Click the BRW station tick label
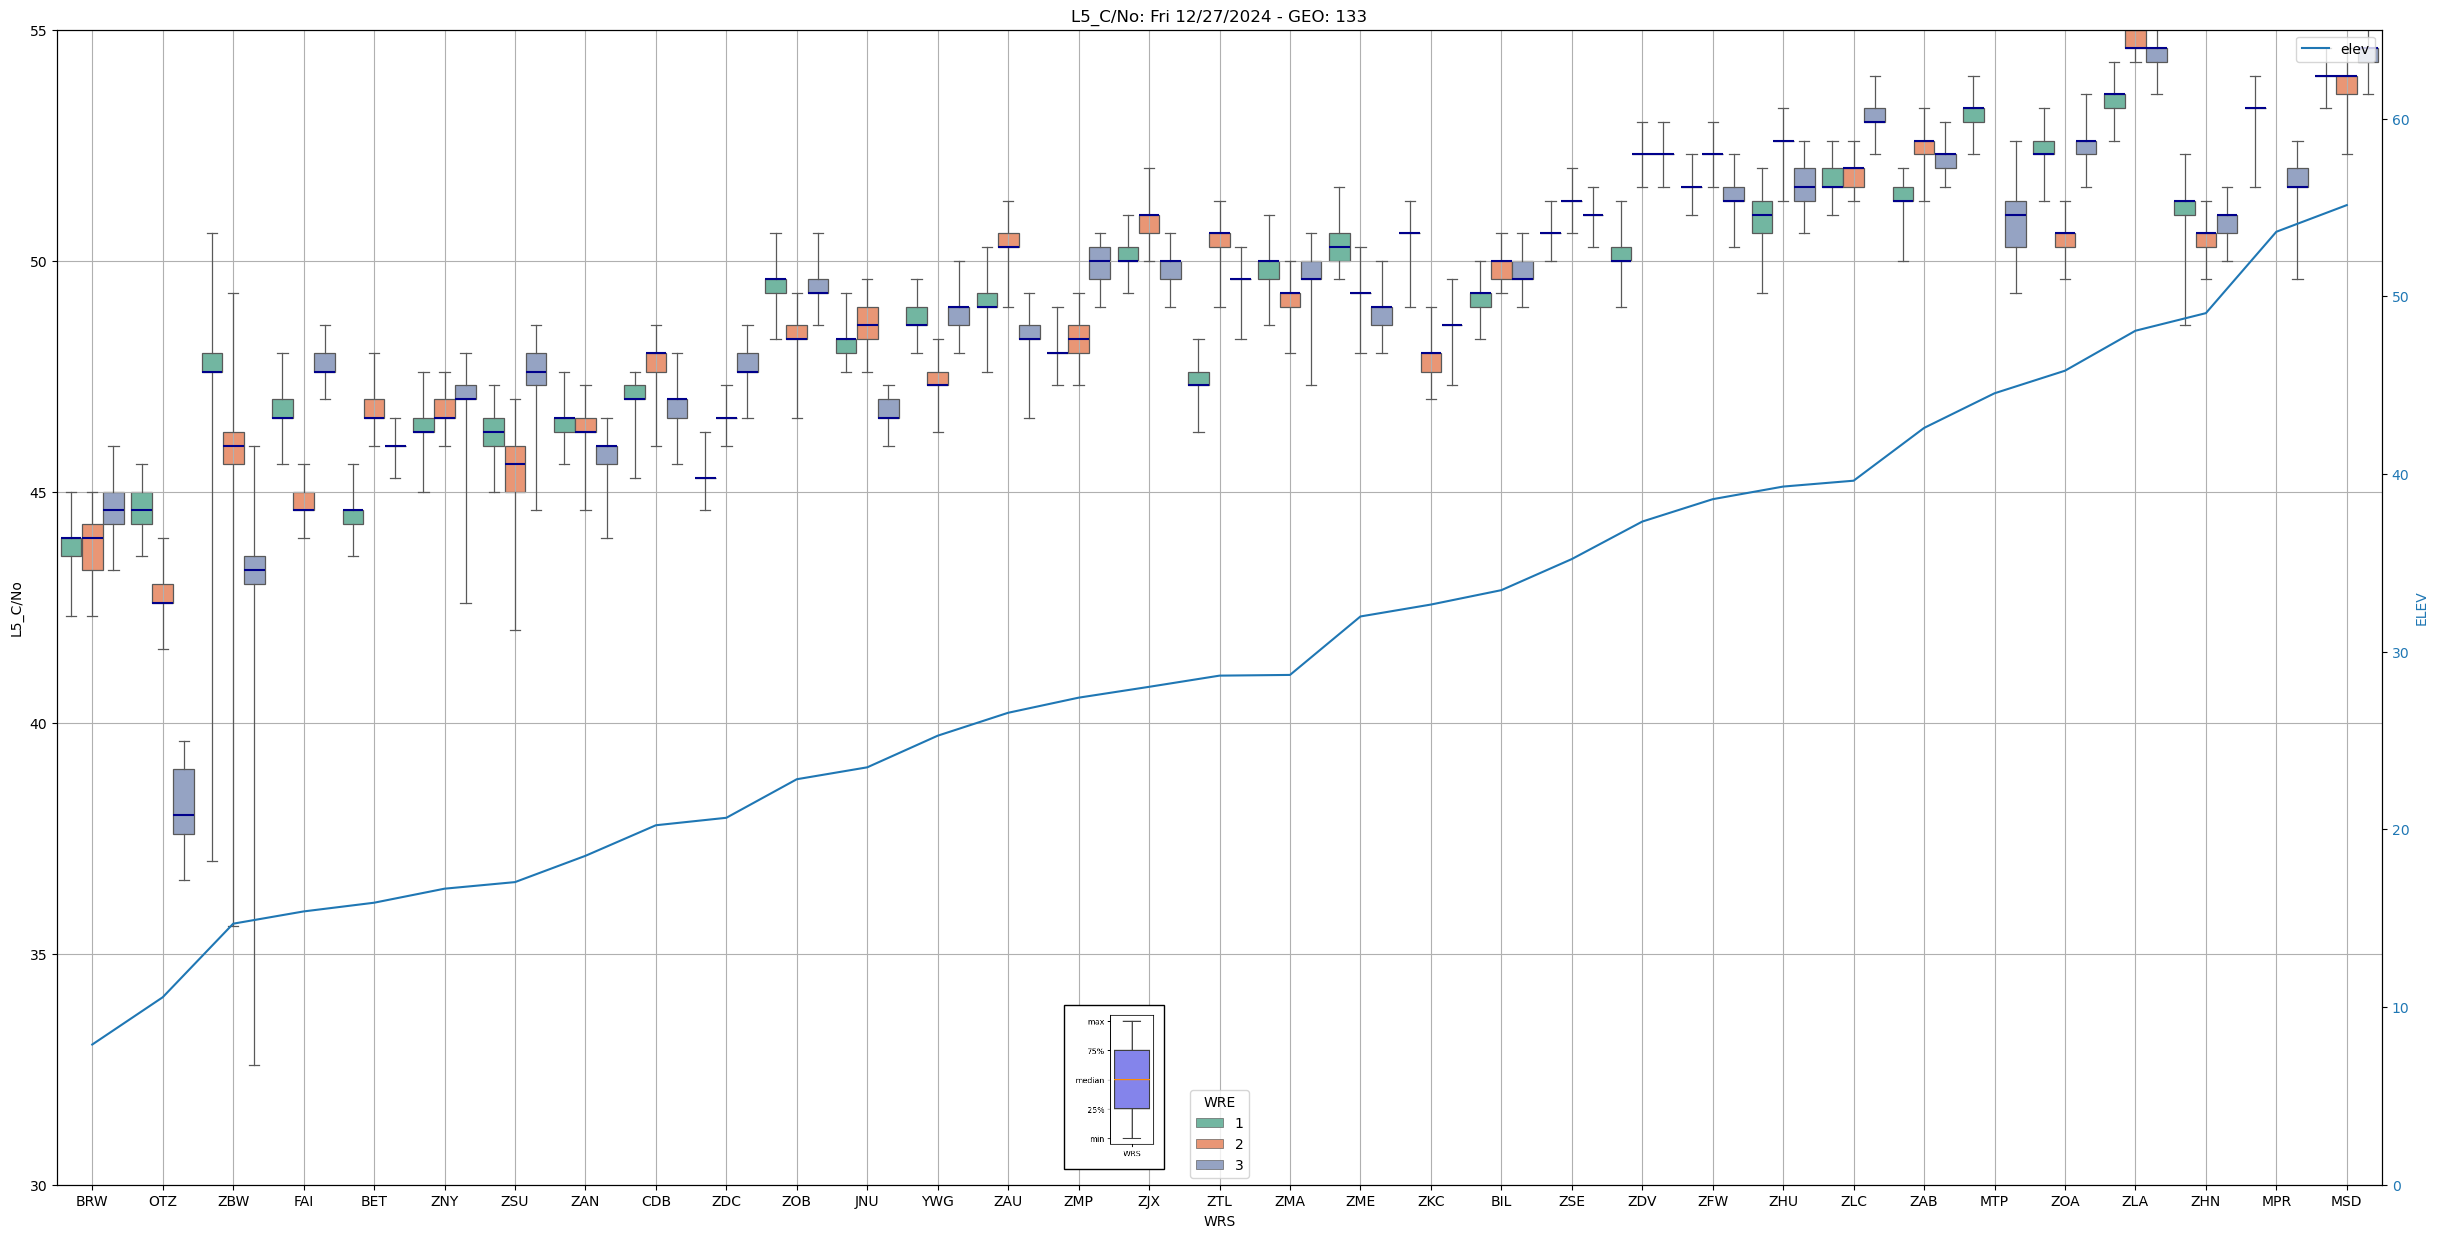2439x1238 pixels. (92, 1201)
